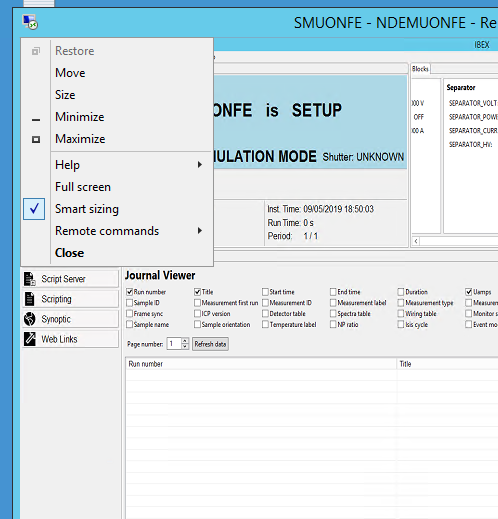Enable the Duration column checkbox
Image resolution: width=498 pixels, height=519 pixels.
pos(401,292)
